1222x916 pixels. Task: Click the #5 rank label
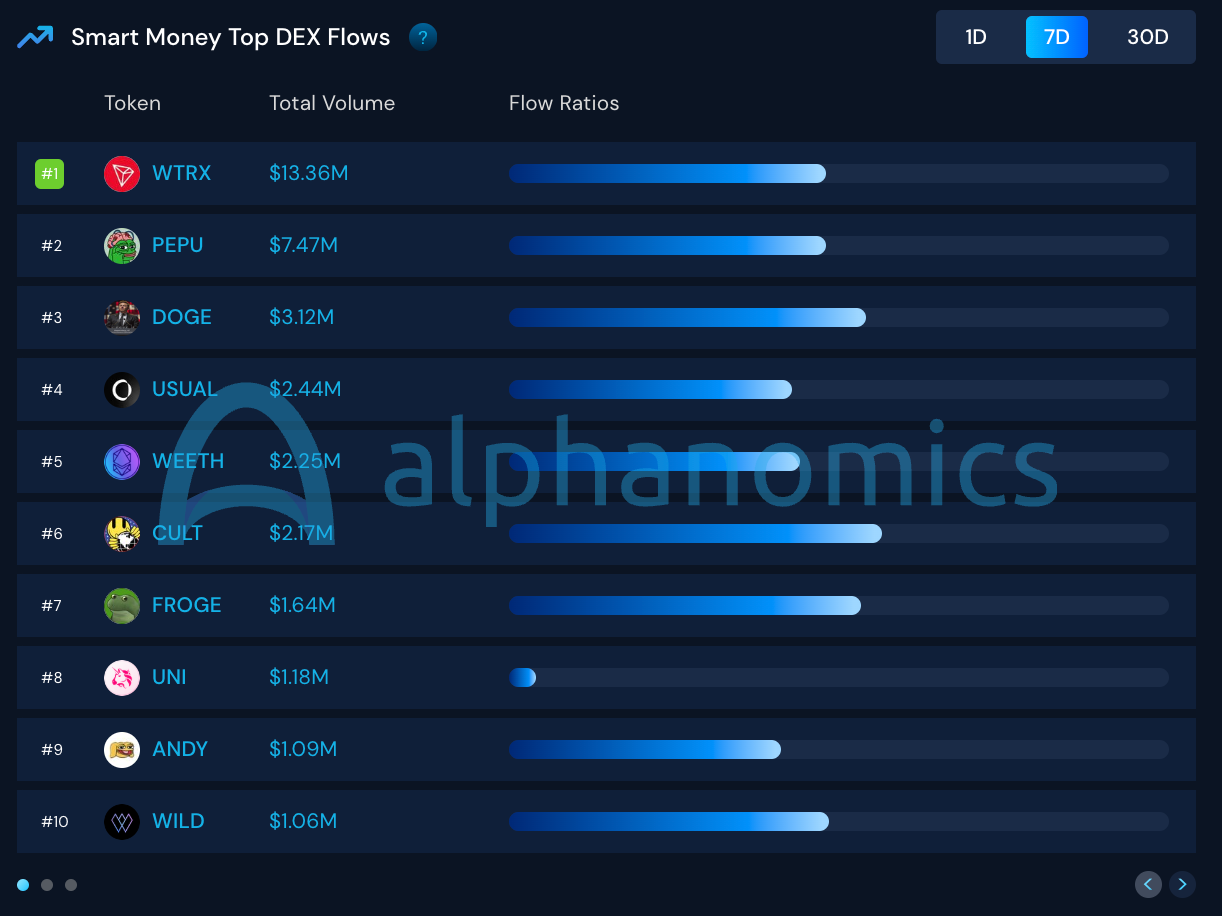(52, 462)
